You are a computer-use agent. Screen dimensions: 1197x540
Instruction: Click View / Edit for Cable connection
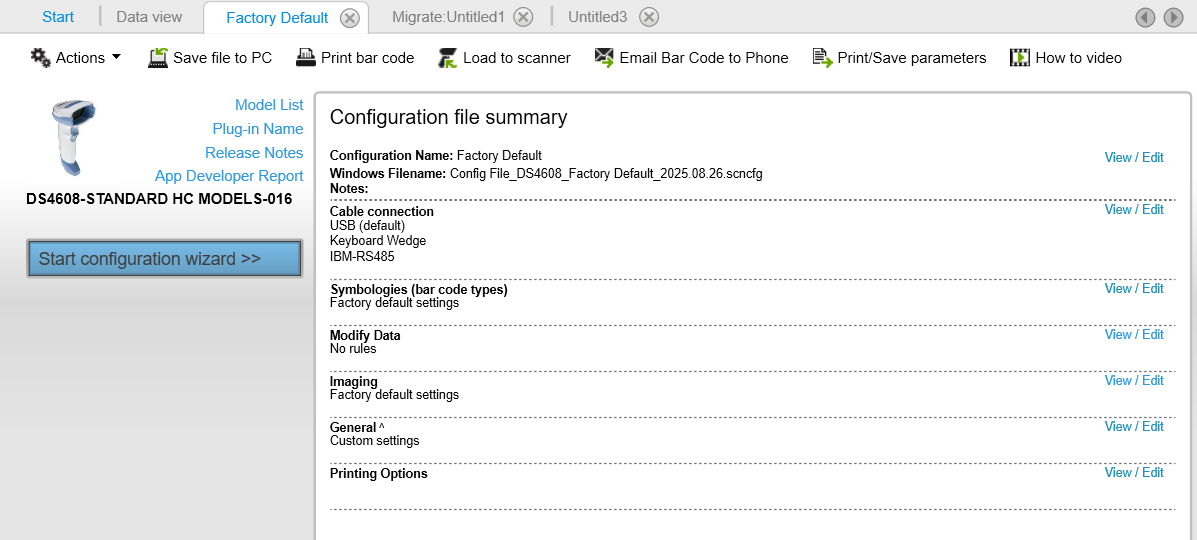[x=1134, y=210]
